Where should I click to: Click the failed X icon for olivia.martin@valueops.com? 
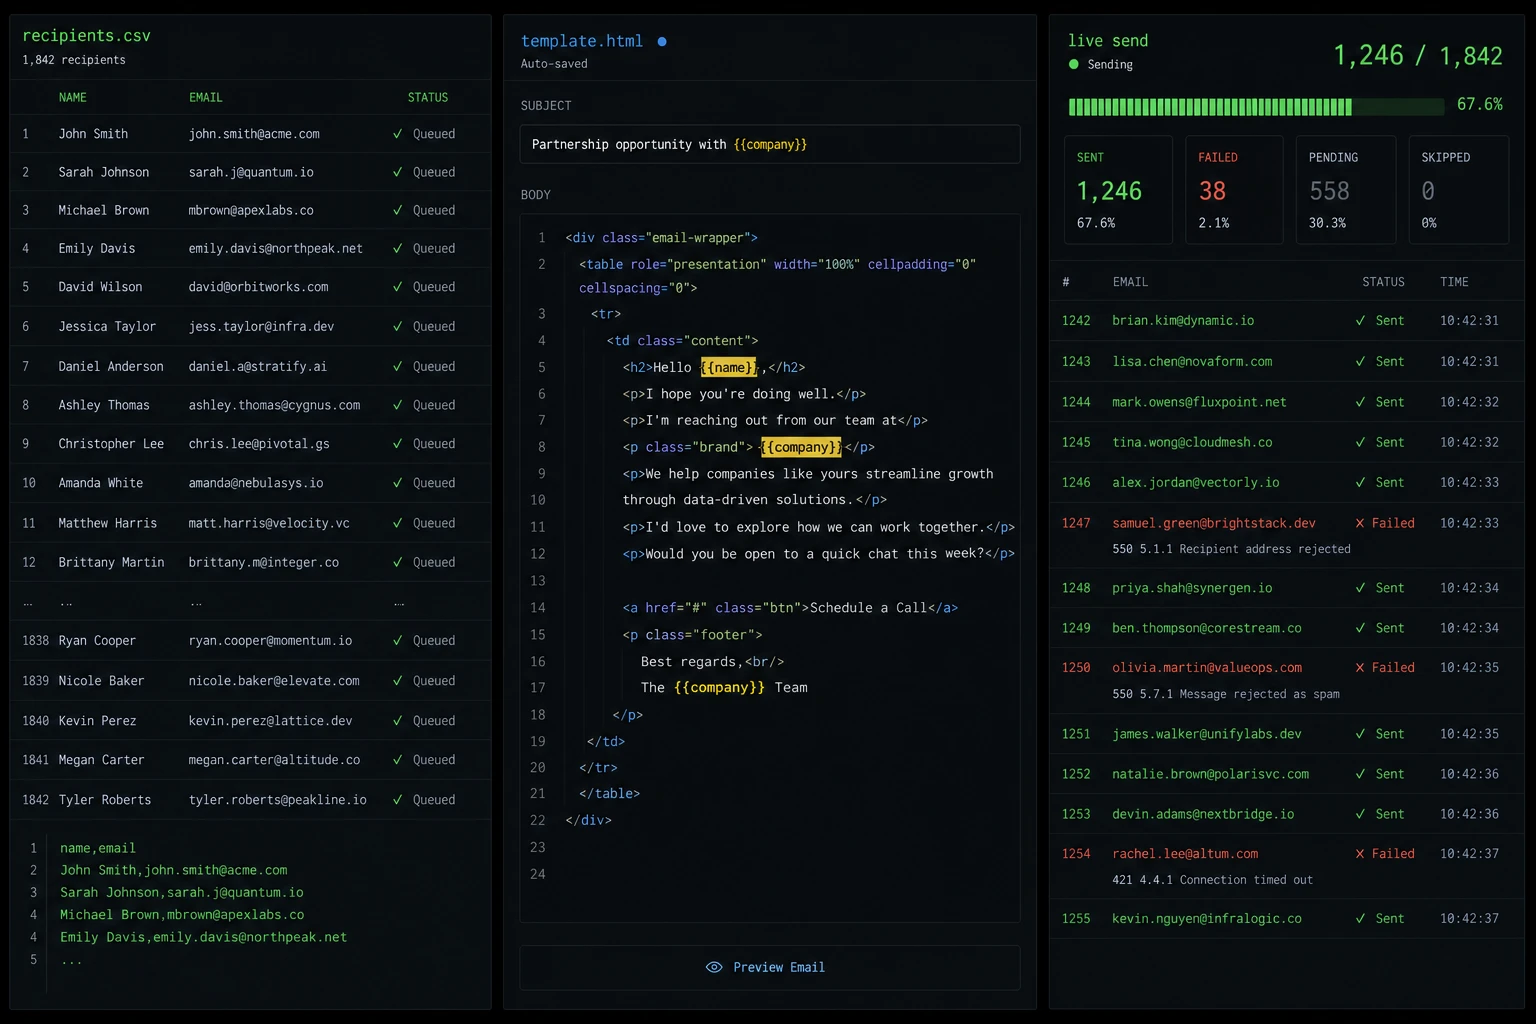tap(1360, 667)
